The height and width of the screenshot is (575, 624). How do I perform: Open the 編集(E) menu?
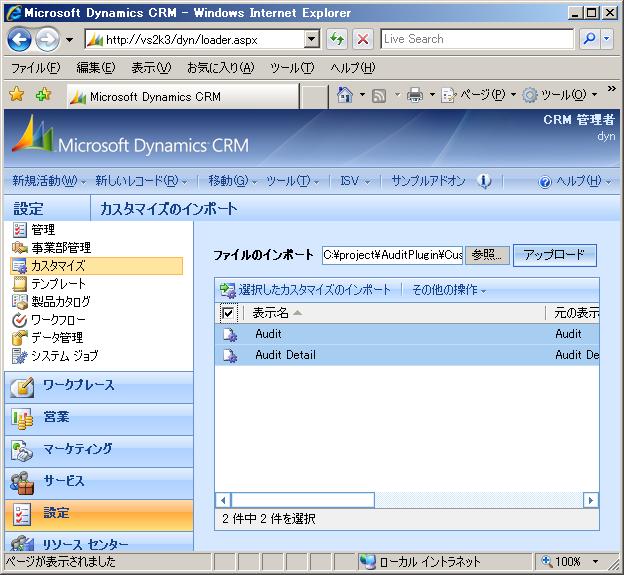(x=96, y=68)
